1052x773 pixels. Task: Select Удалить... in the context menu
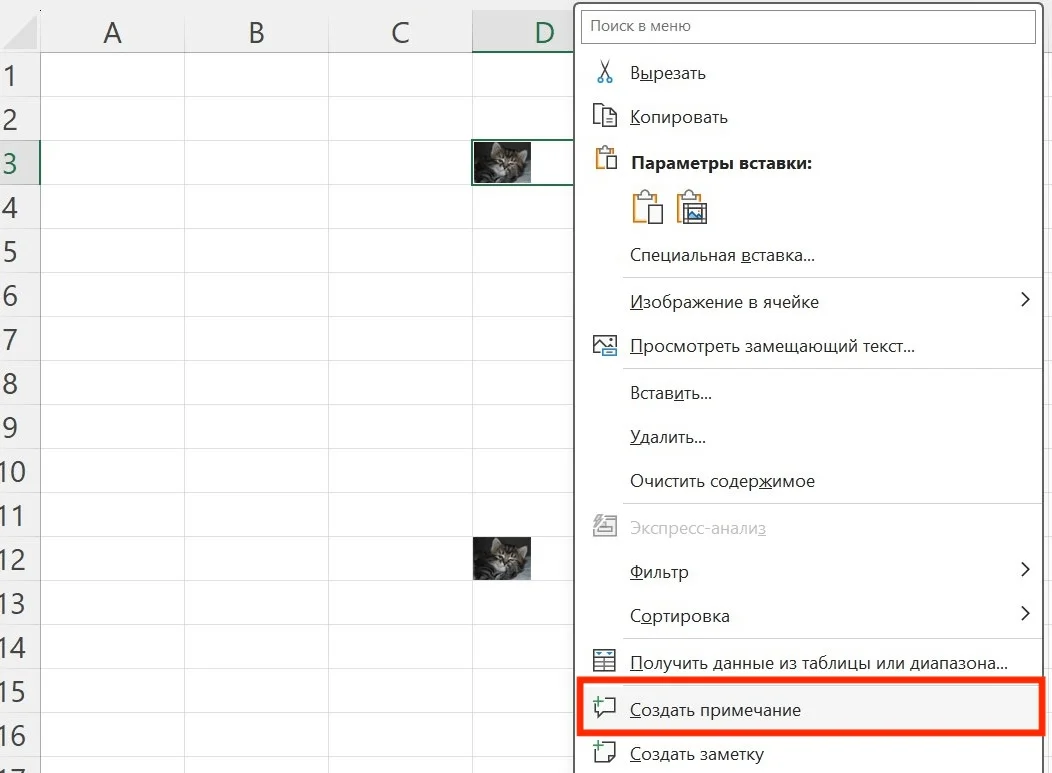[x=668, y=437]
